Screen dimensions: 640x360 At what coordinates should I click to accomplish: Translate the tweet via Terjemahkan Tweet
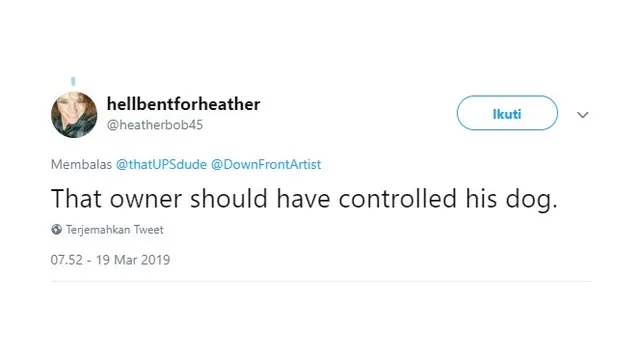click(115, 230)
